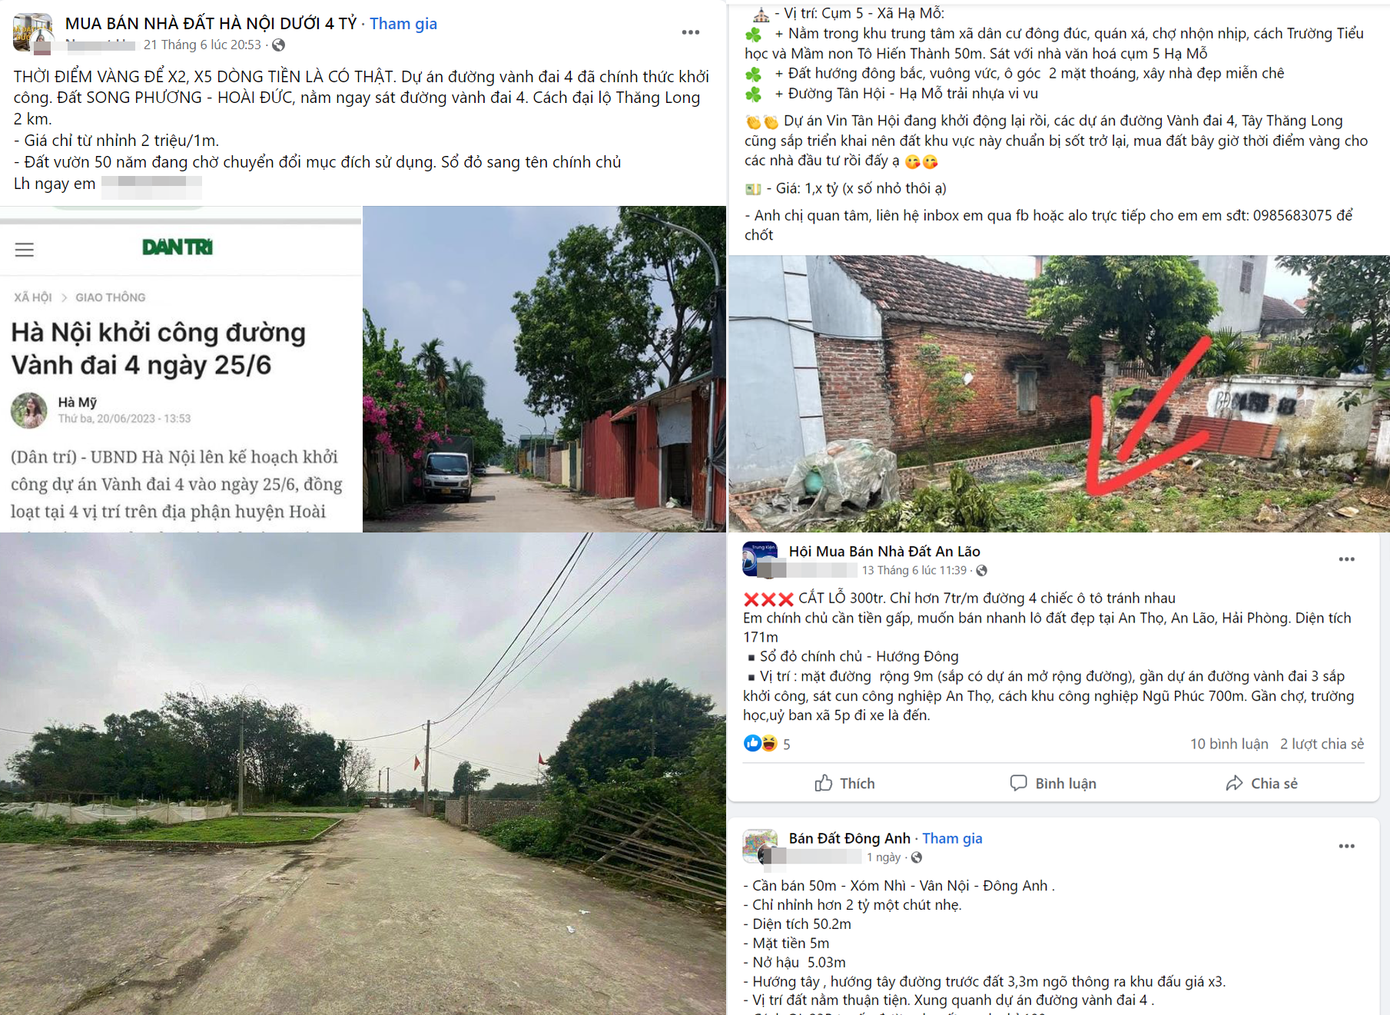Click the Chia sẻ share button
The width and height of the screenshot is (1390, 1015).
pos(1262,783)
